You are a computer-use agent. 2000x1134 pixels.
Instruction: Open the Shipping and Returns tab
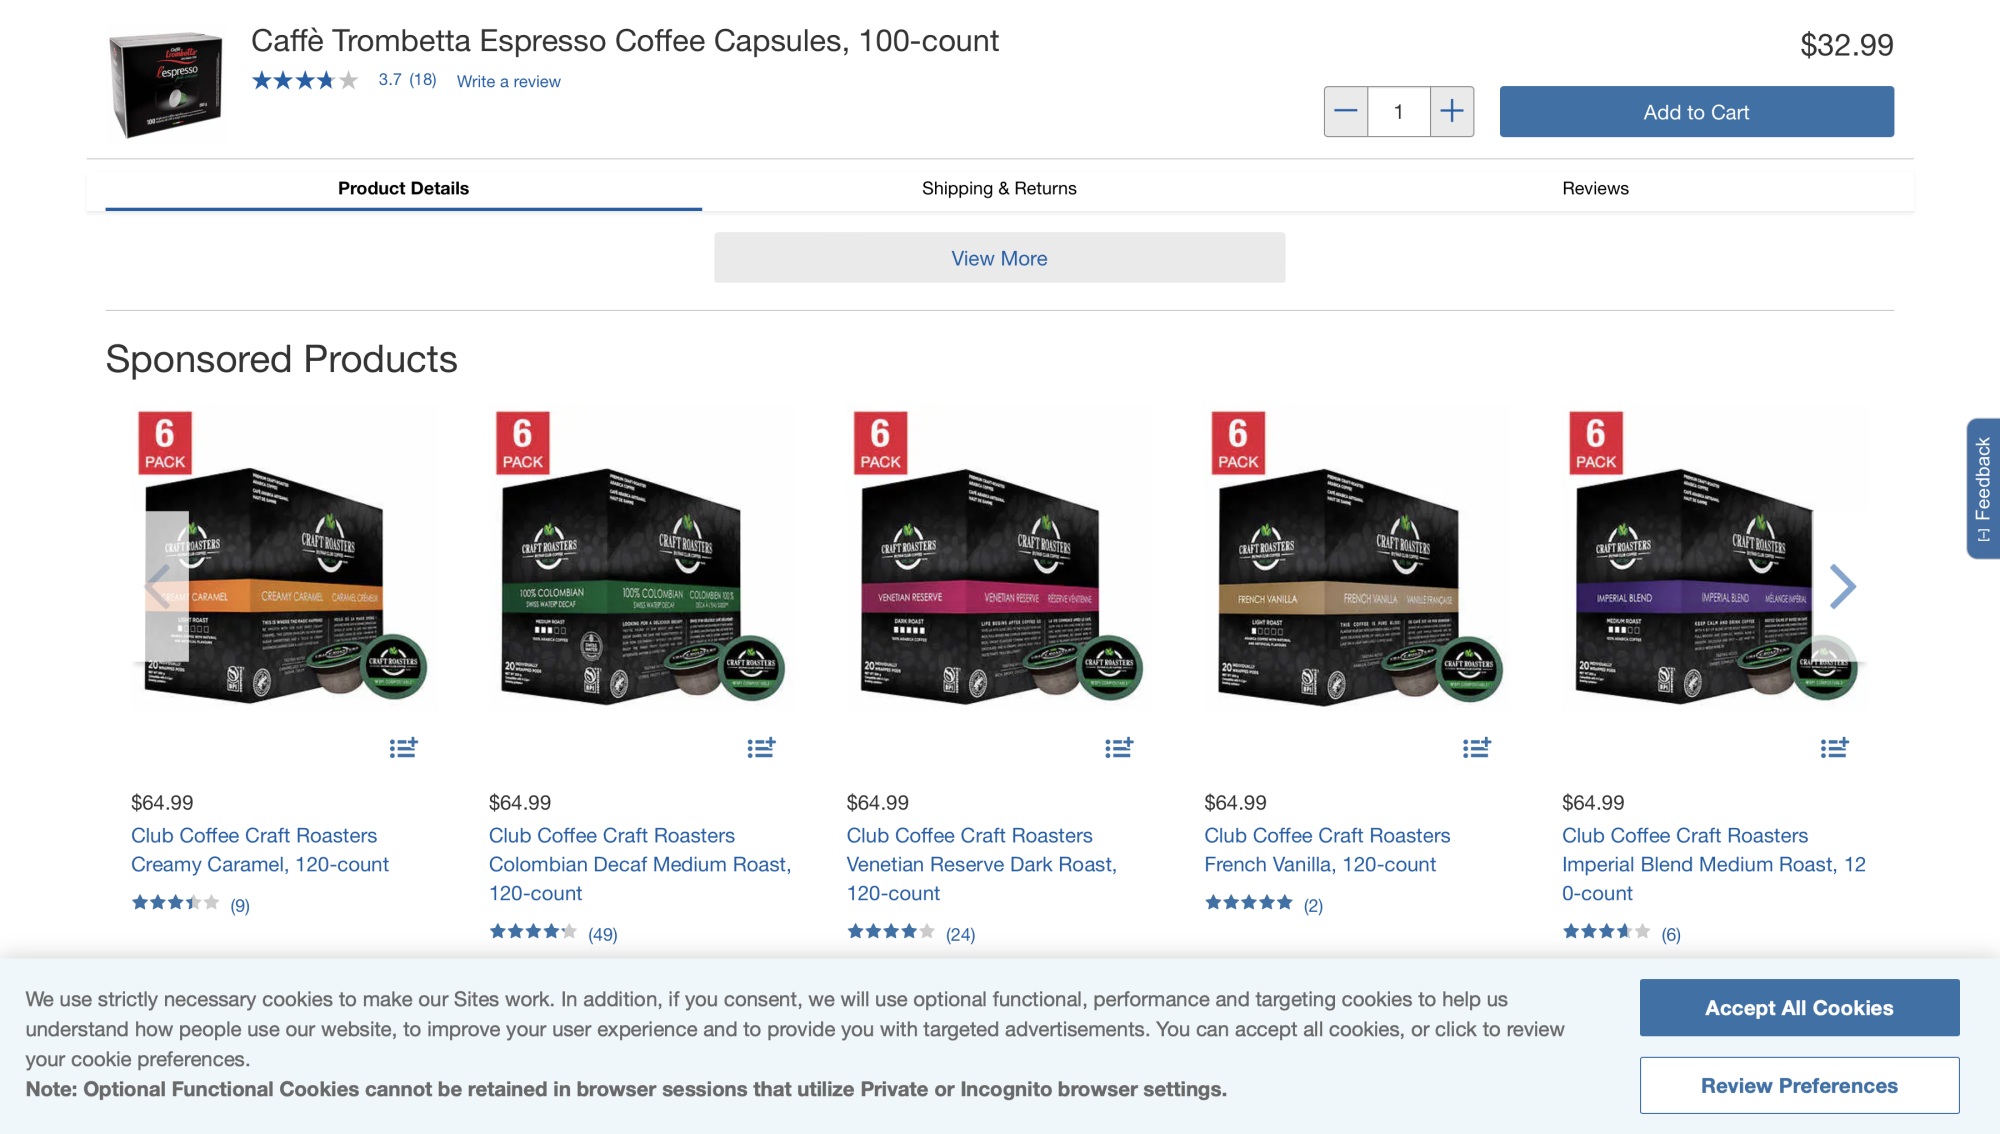[999, 188]
